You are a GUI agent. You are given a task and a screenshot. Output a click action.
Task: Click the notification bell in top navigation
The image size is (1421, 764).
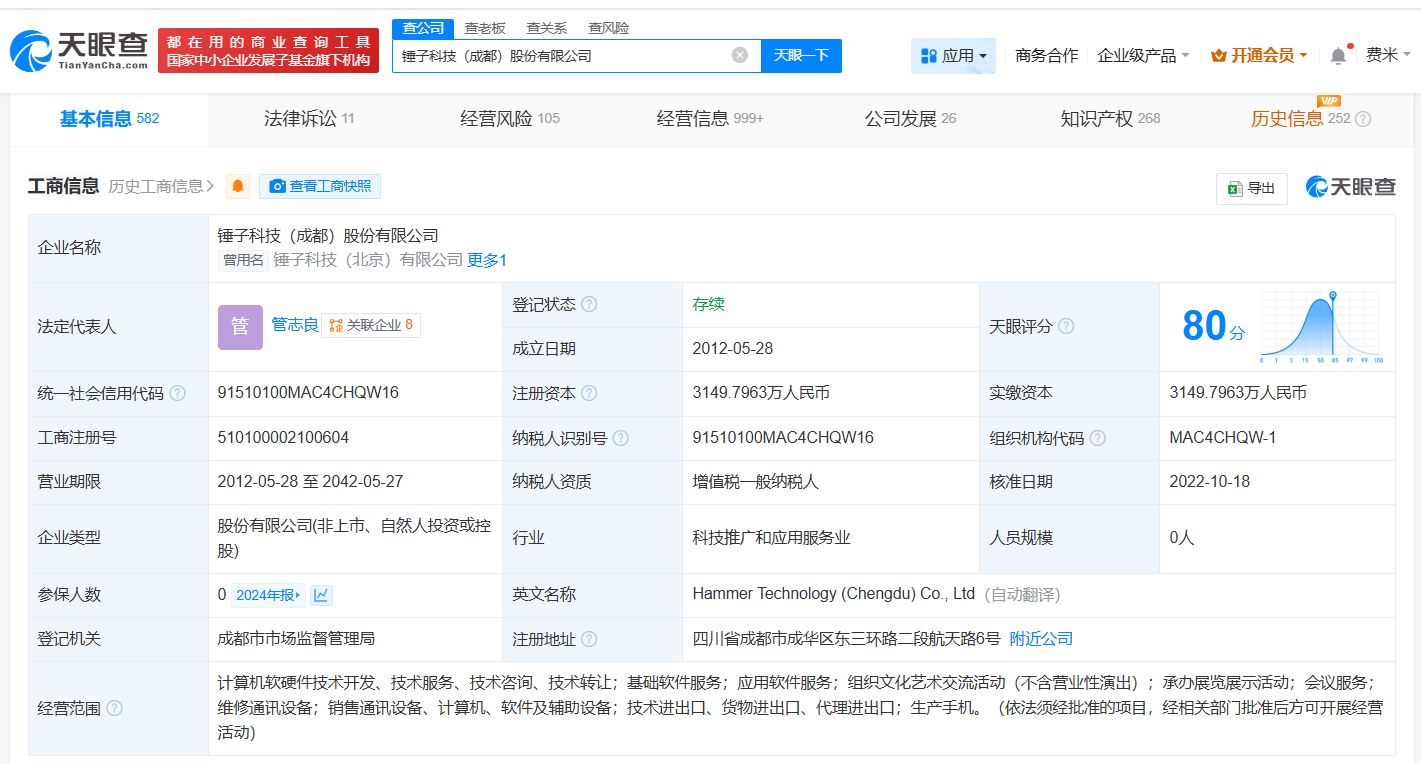point(1337,57)
